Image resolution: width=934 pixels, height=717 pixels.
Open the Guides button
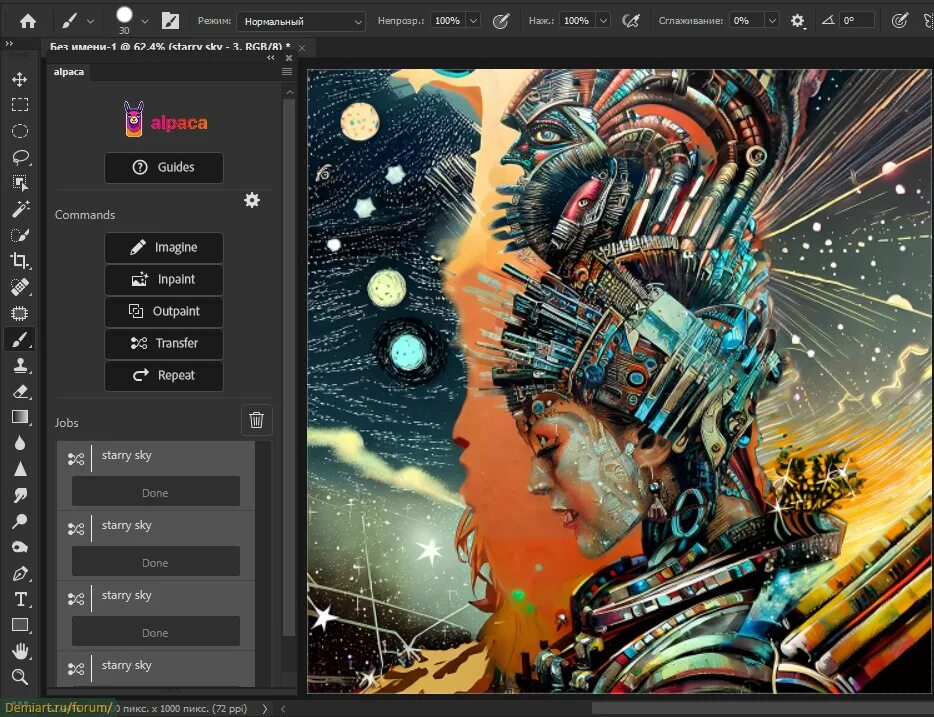[x=164, y=167]
